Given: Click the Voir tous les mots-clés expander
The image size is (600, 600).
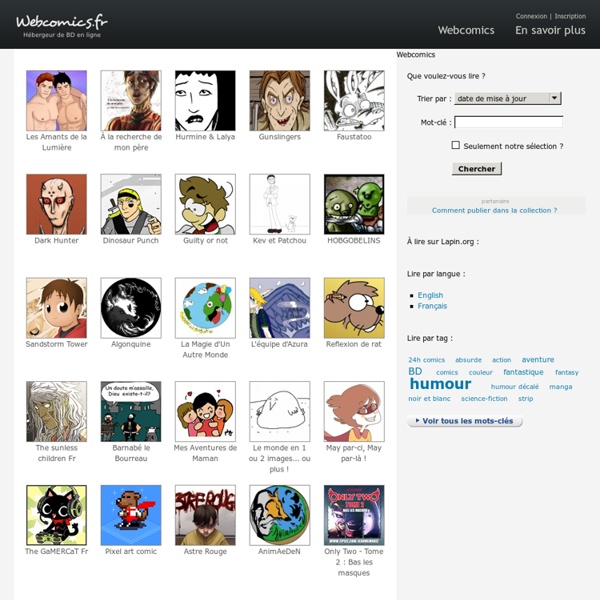Looking at the screenshot, I should [x=465, y=421].
